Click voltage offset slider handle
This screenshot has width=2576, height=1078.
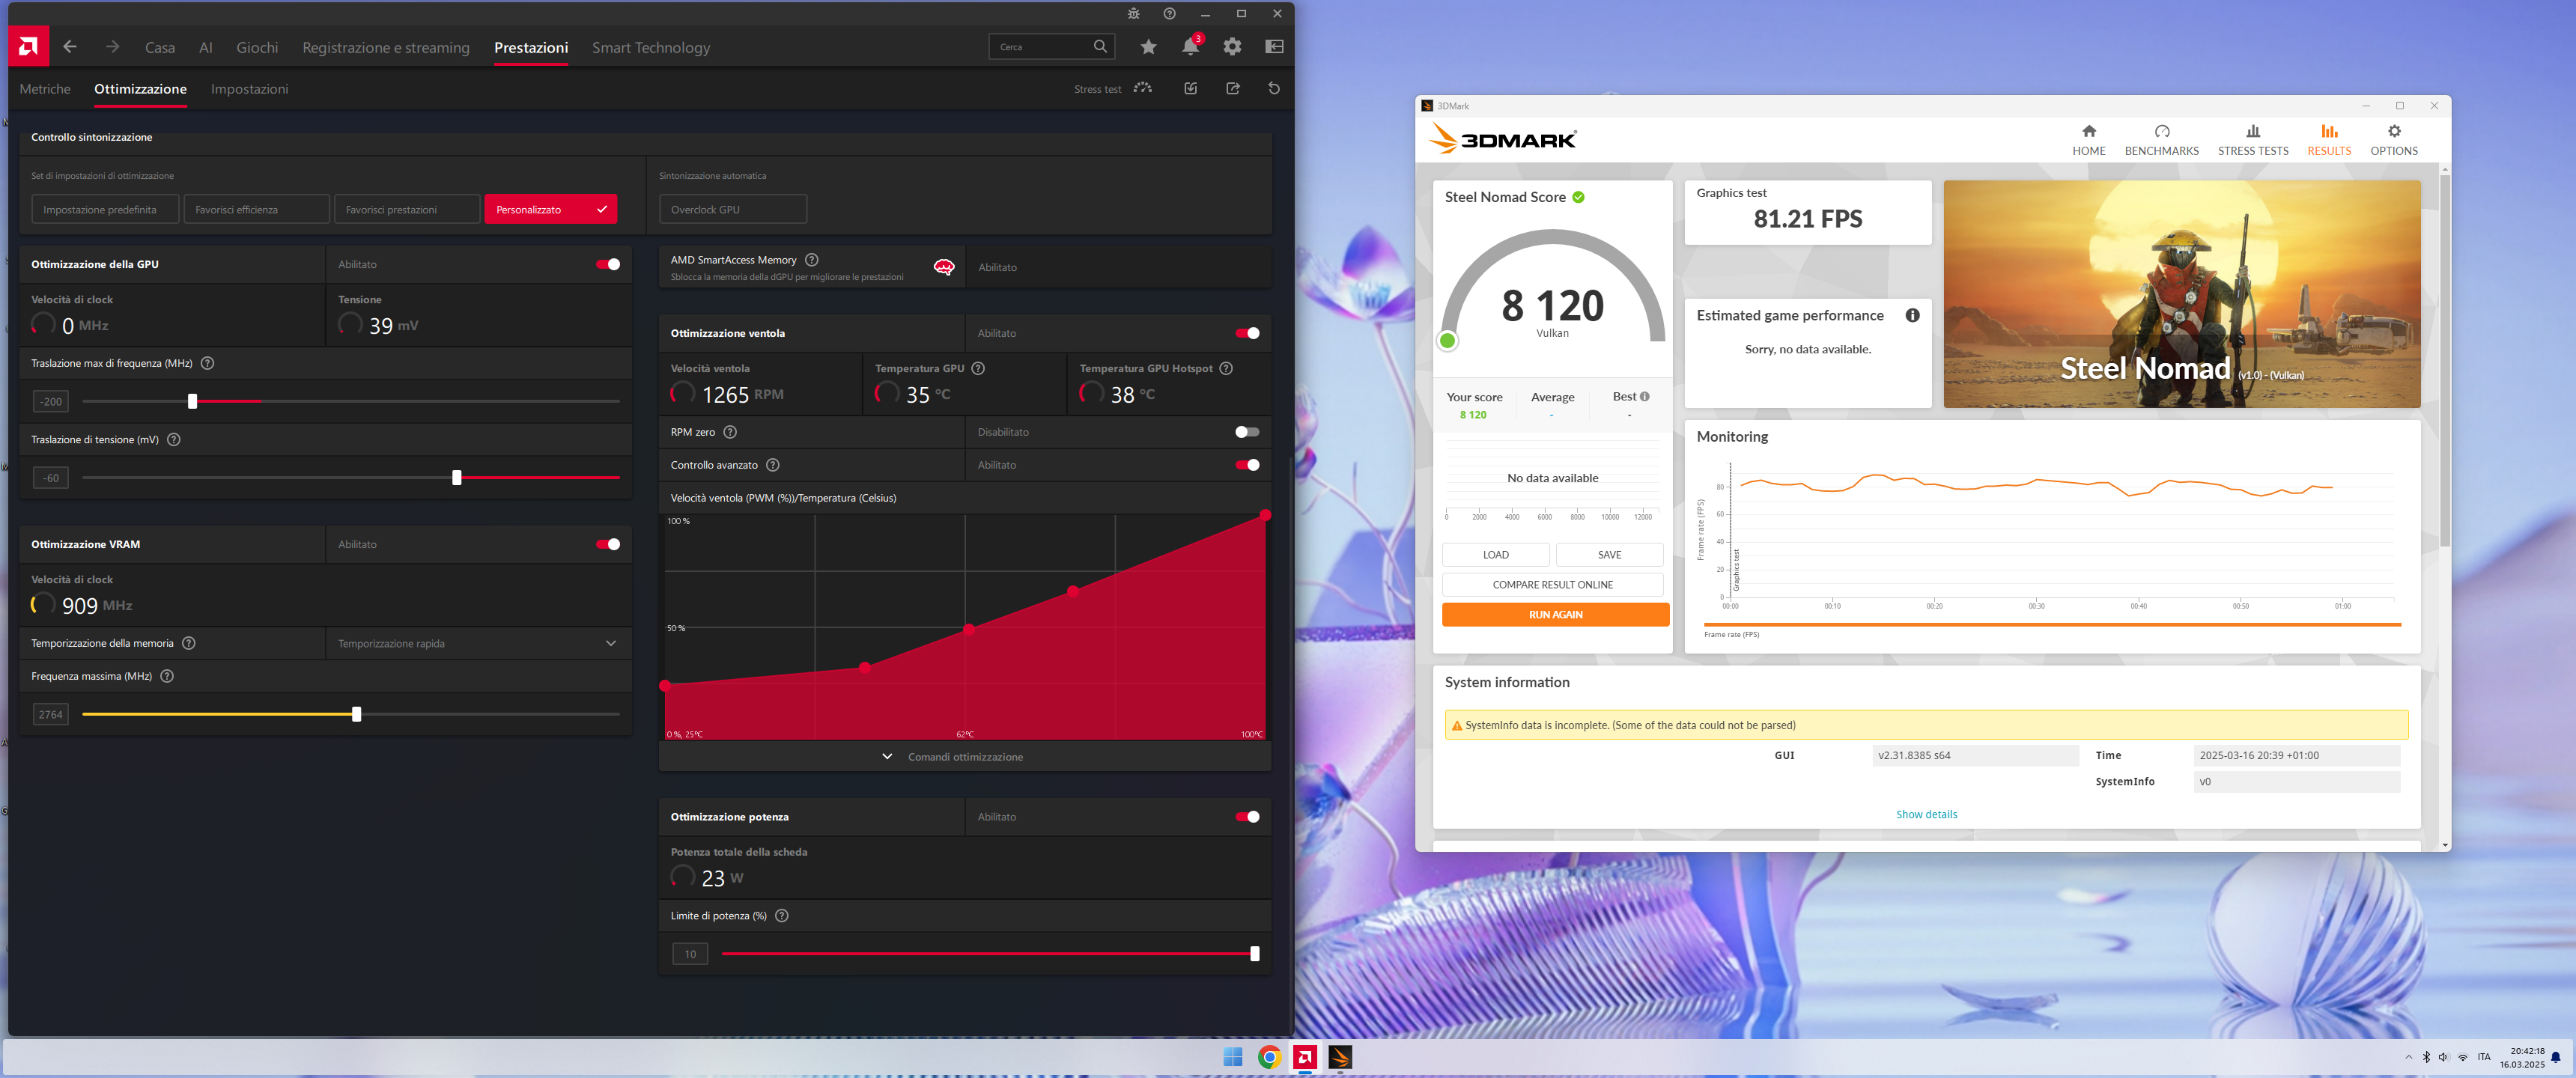pos(456,478)
